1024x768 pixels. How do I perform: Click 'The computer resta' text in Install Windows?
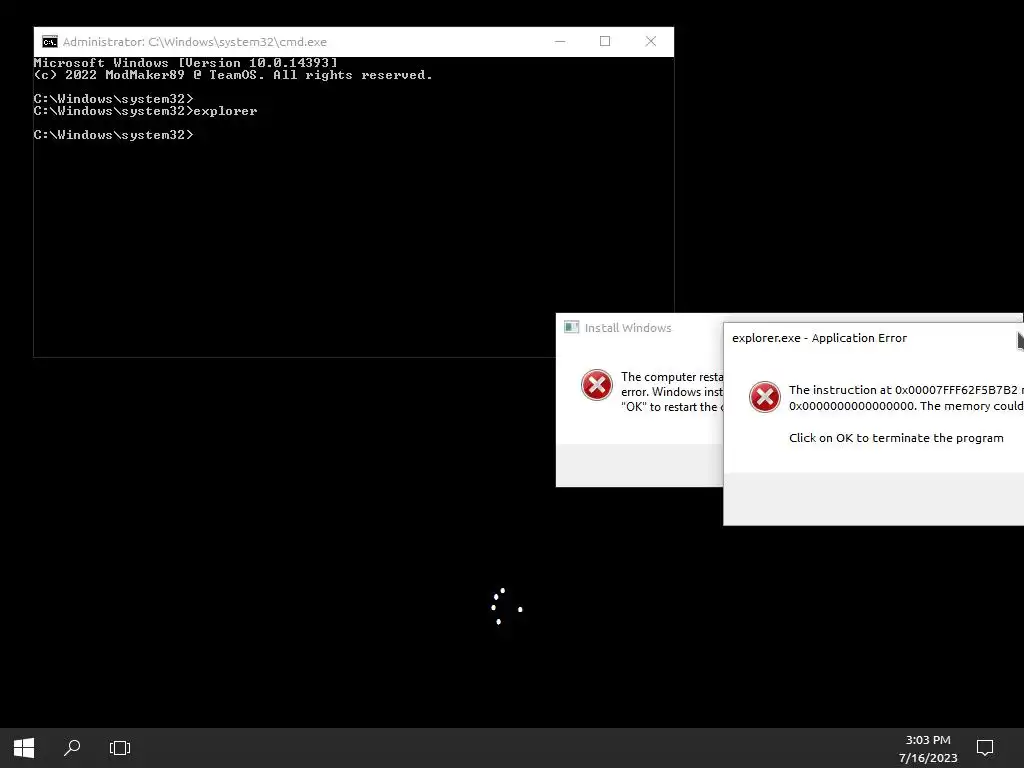pyautogui.click(x=672, y=377)
